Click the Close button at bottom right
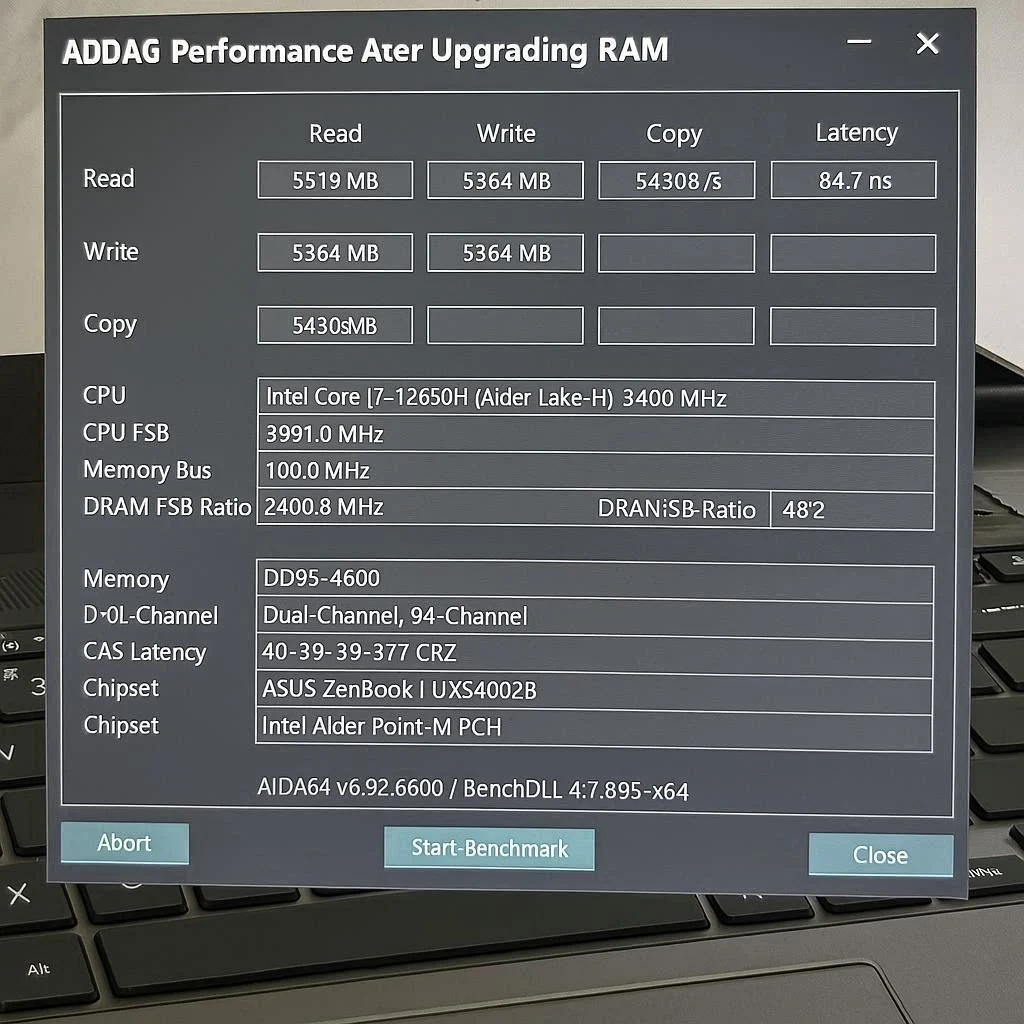The width and height of the screenshot is (1024, 1024). (880, 855)
